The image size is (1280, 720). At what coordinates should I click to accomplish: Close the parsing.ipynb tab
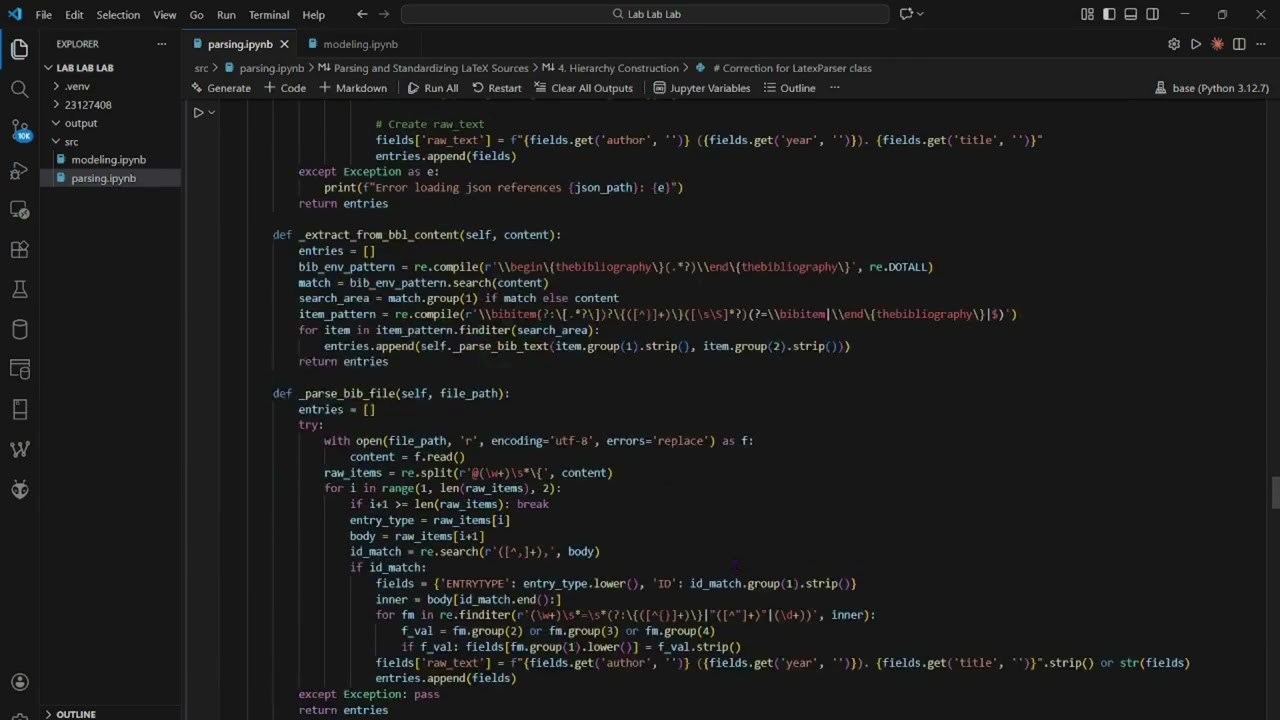pyautogui.click(x=284, y=44)
